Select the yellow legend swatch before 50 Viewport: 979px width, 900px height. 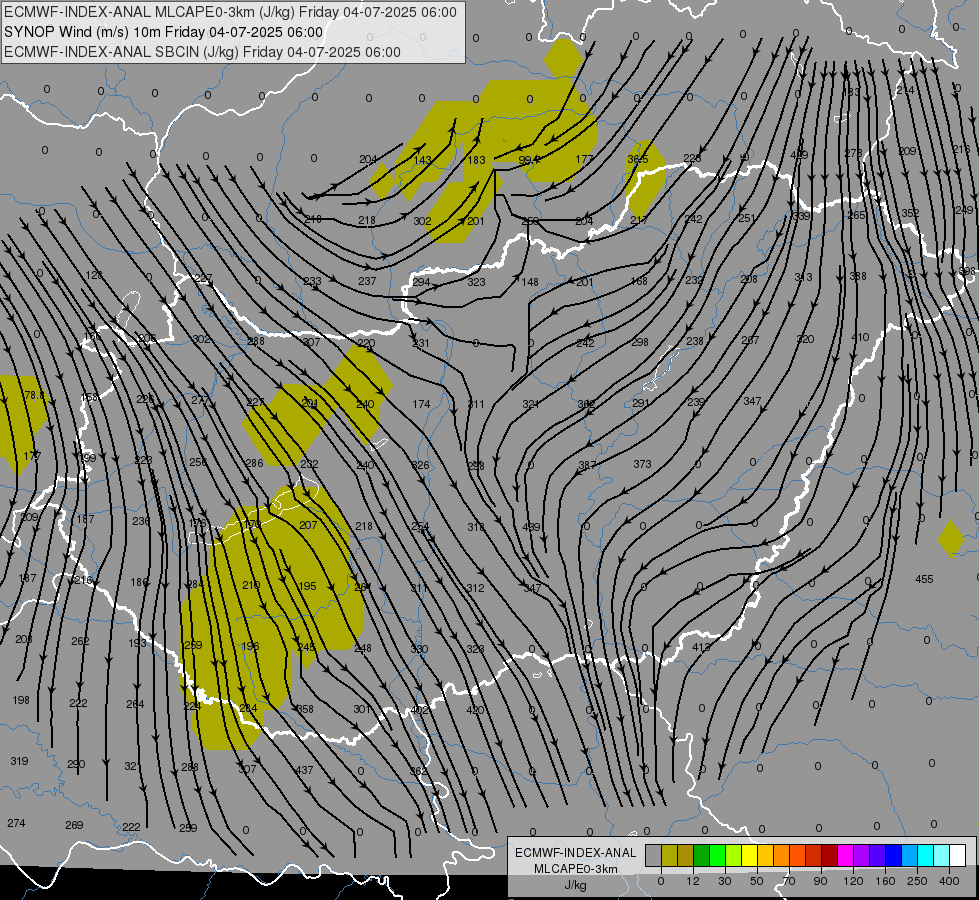coord(749,855)
